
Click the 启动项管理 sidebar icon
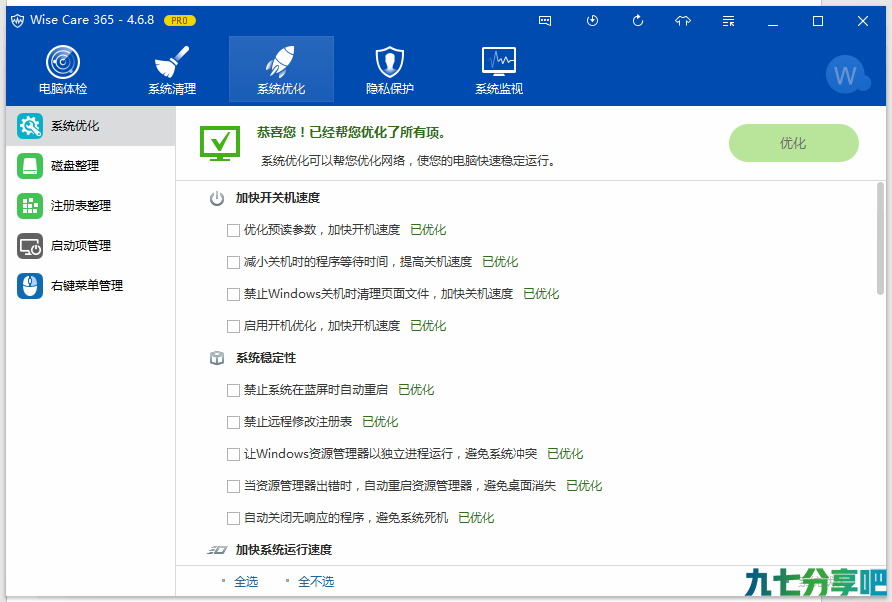coord(30,246)
